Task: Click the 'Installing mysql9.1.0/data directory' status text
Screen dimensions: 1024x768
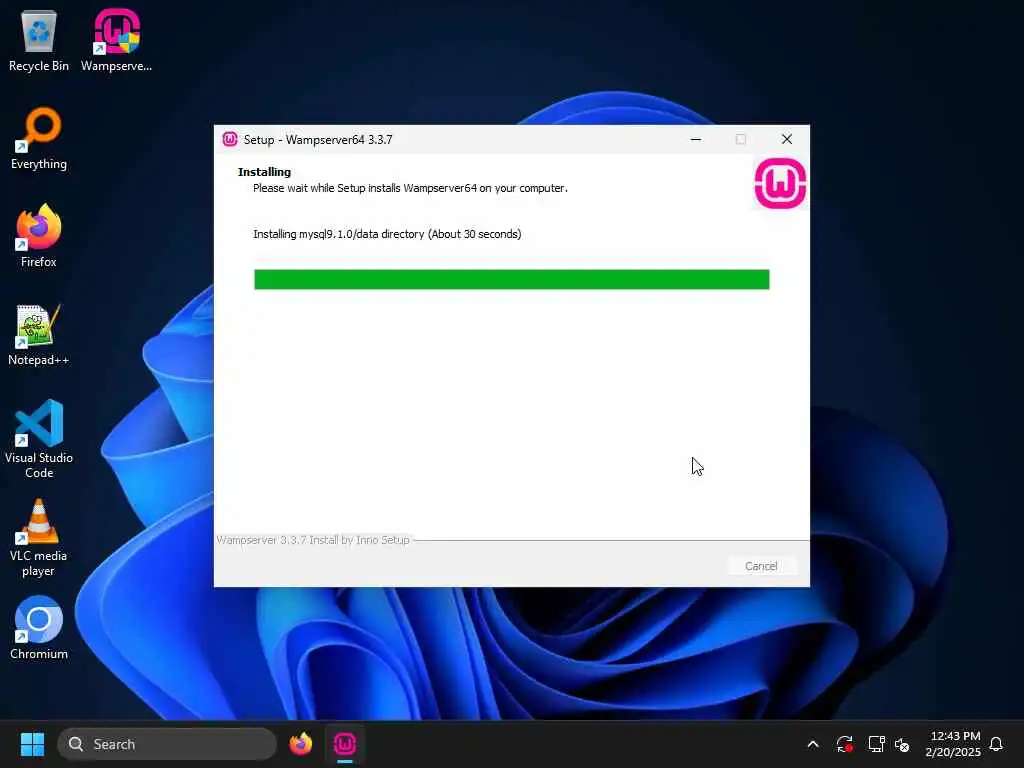Action: [x=387, y=234]
